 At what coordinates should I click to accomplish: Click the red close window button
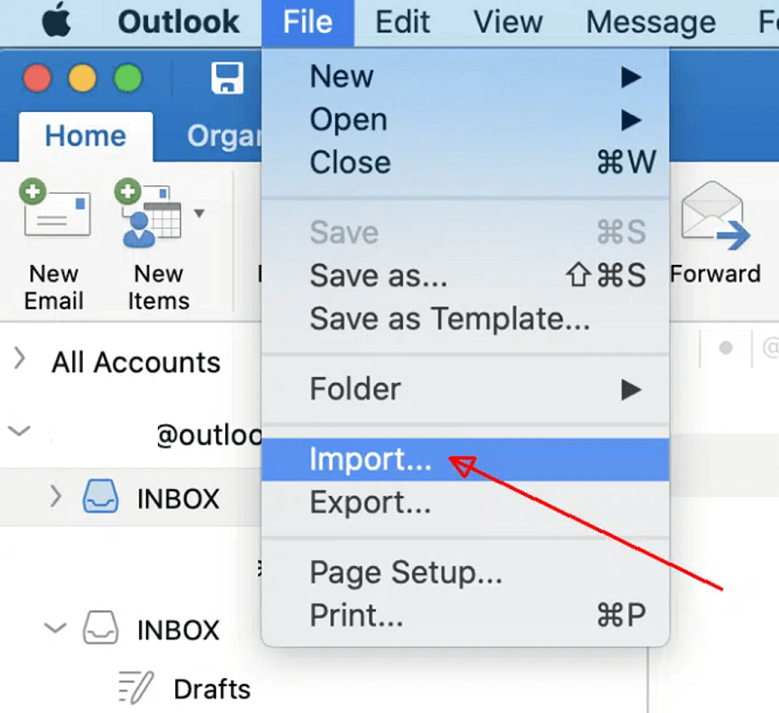point(37,79)
